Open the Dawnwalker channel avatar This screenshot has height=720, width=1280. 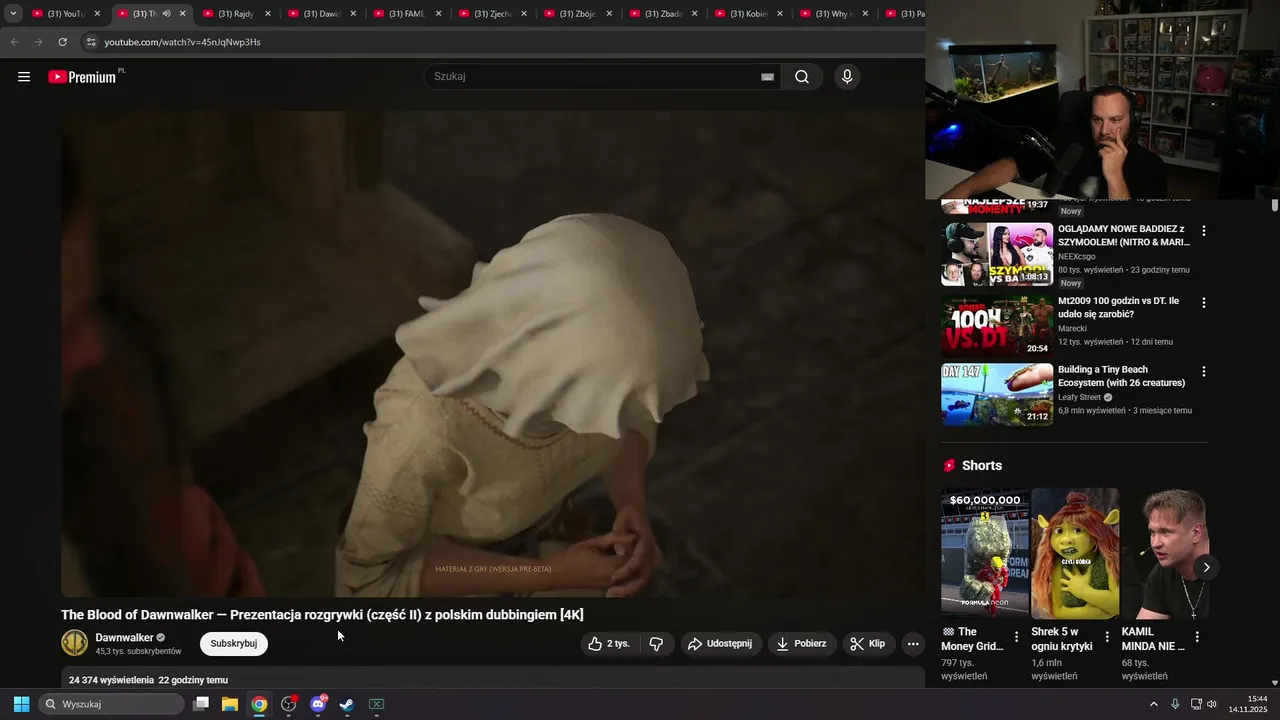75,643
